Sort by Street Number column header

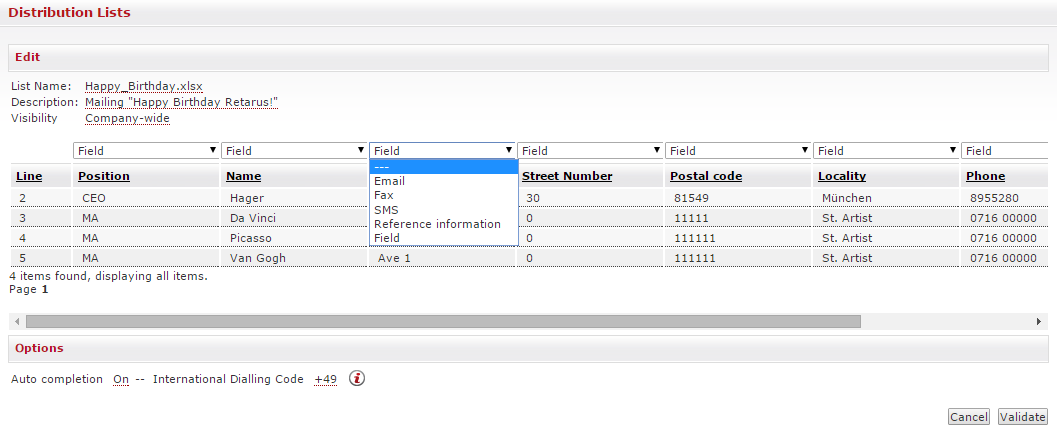point(567,176)
